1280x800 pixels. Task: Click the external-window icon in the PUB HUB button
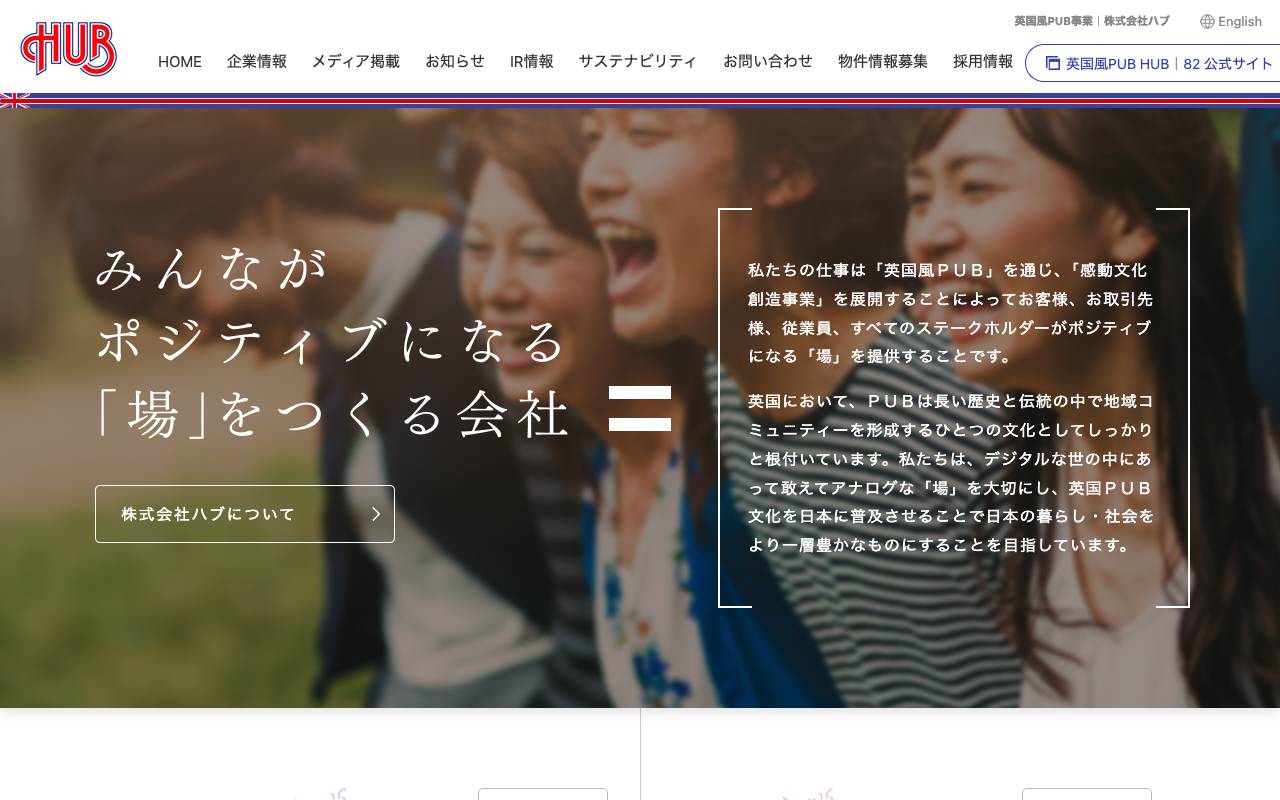1053,63
